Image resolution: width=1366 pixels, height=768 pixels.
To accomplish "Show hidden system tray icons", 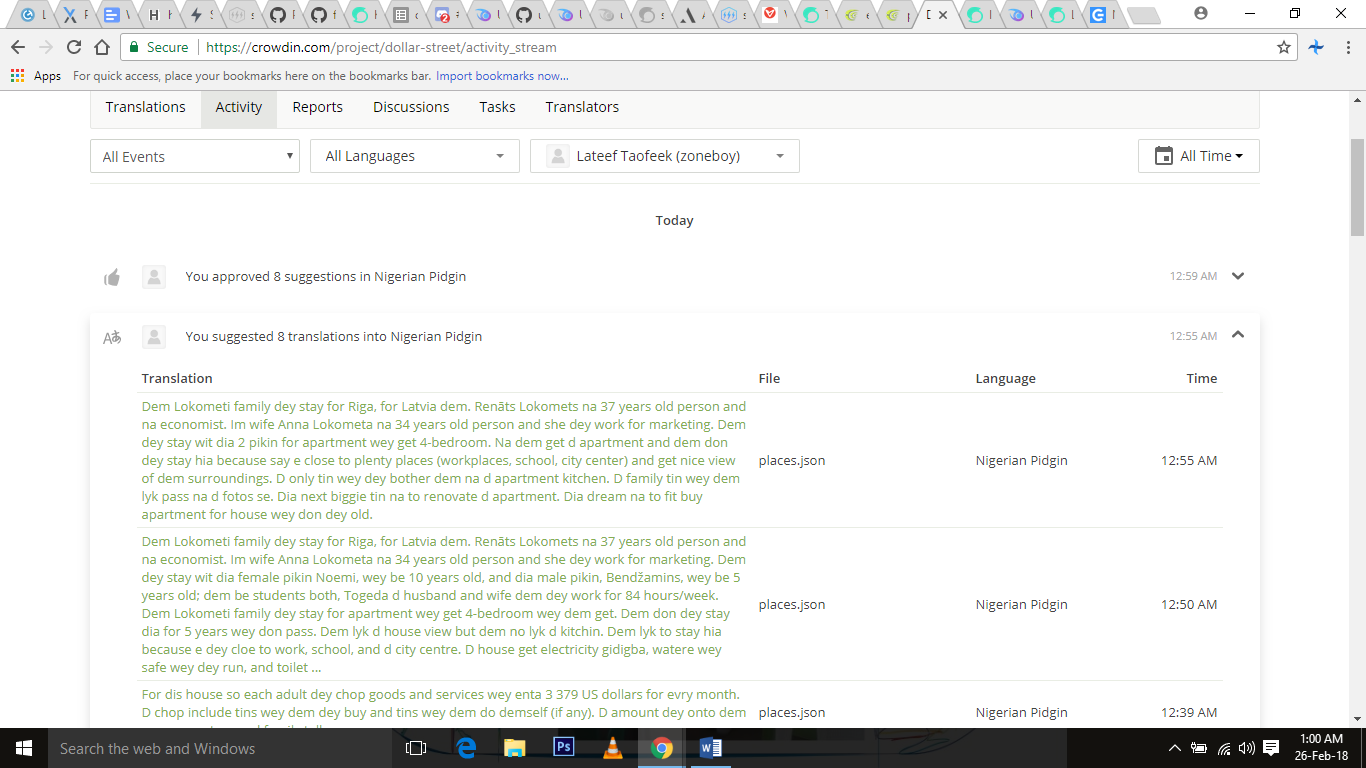I will (1175, 748).
